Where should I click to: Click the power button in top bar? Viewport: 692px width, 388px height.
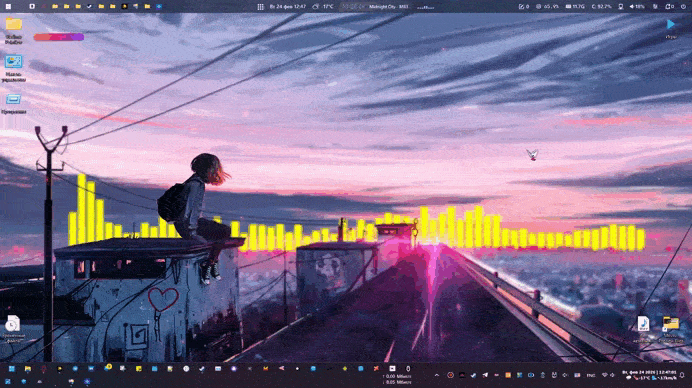683,7
